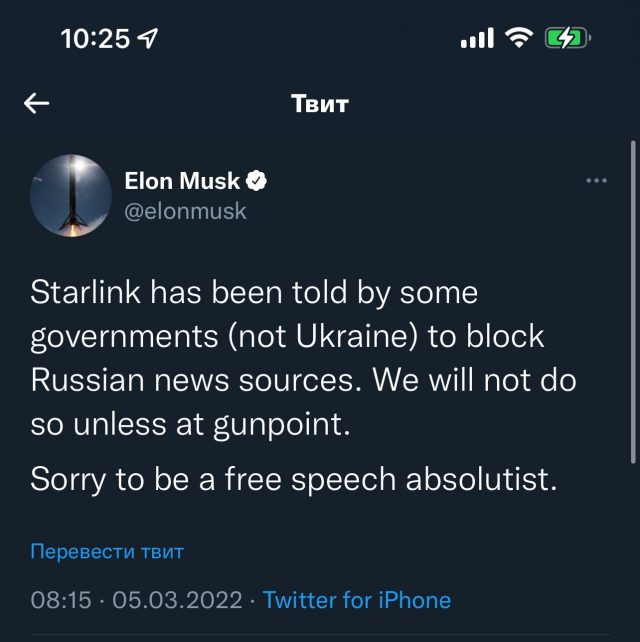
Task: Open the Twitter for iPhone source link
Action: click(x=357, y=600)
